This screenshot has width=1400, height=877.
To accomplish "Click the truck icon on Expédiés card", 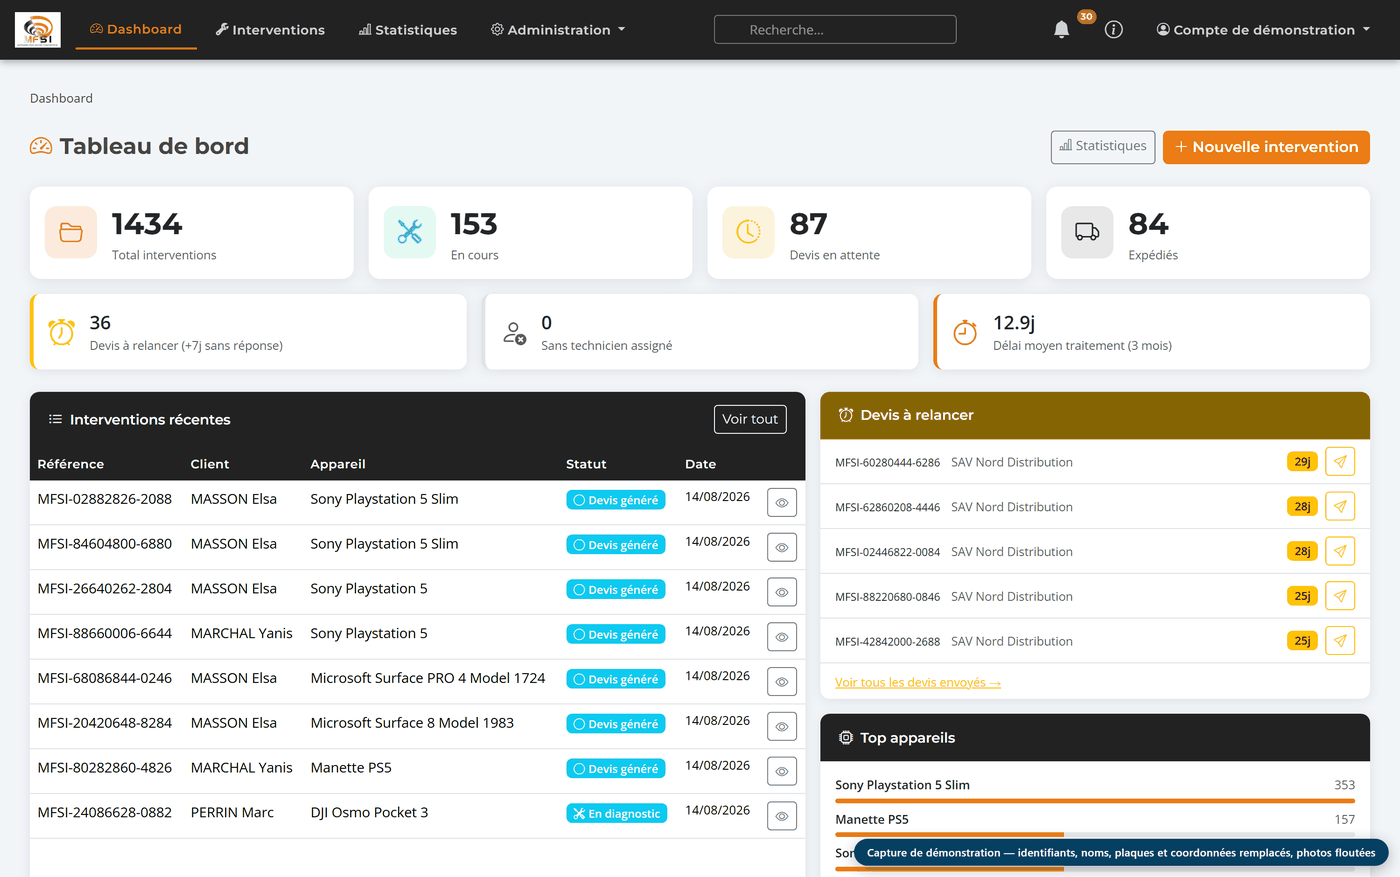I will [1087, 232].
